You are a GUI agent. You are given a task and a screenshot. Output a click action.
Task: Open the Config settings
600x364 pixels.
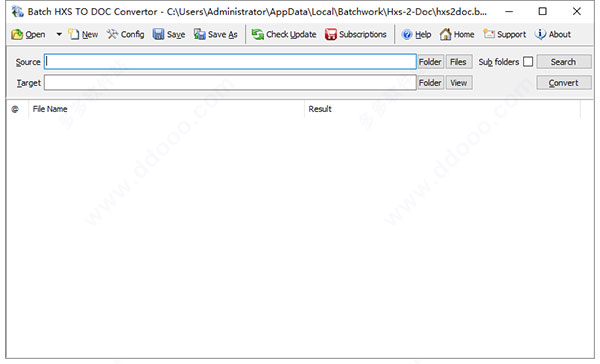(x=126, y=34)
